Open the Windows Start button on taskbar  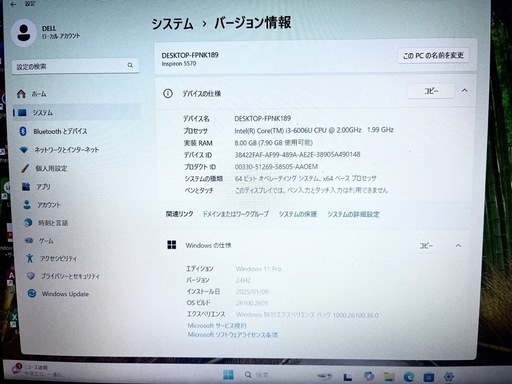point(228,375)
